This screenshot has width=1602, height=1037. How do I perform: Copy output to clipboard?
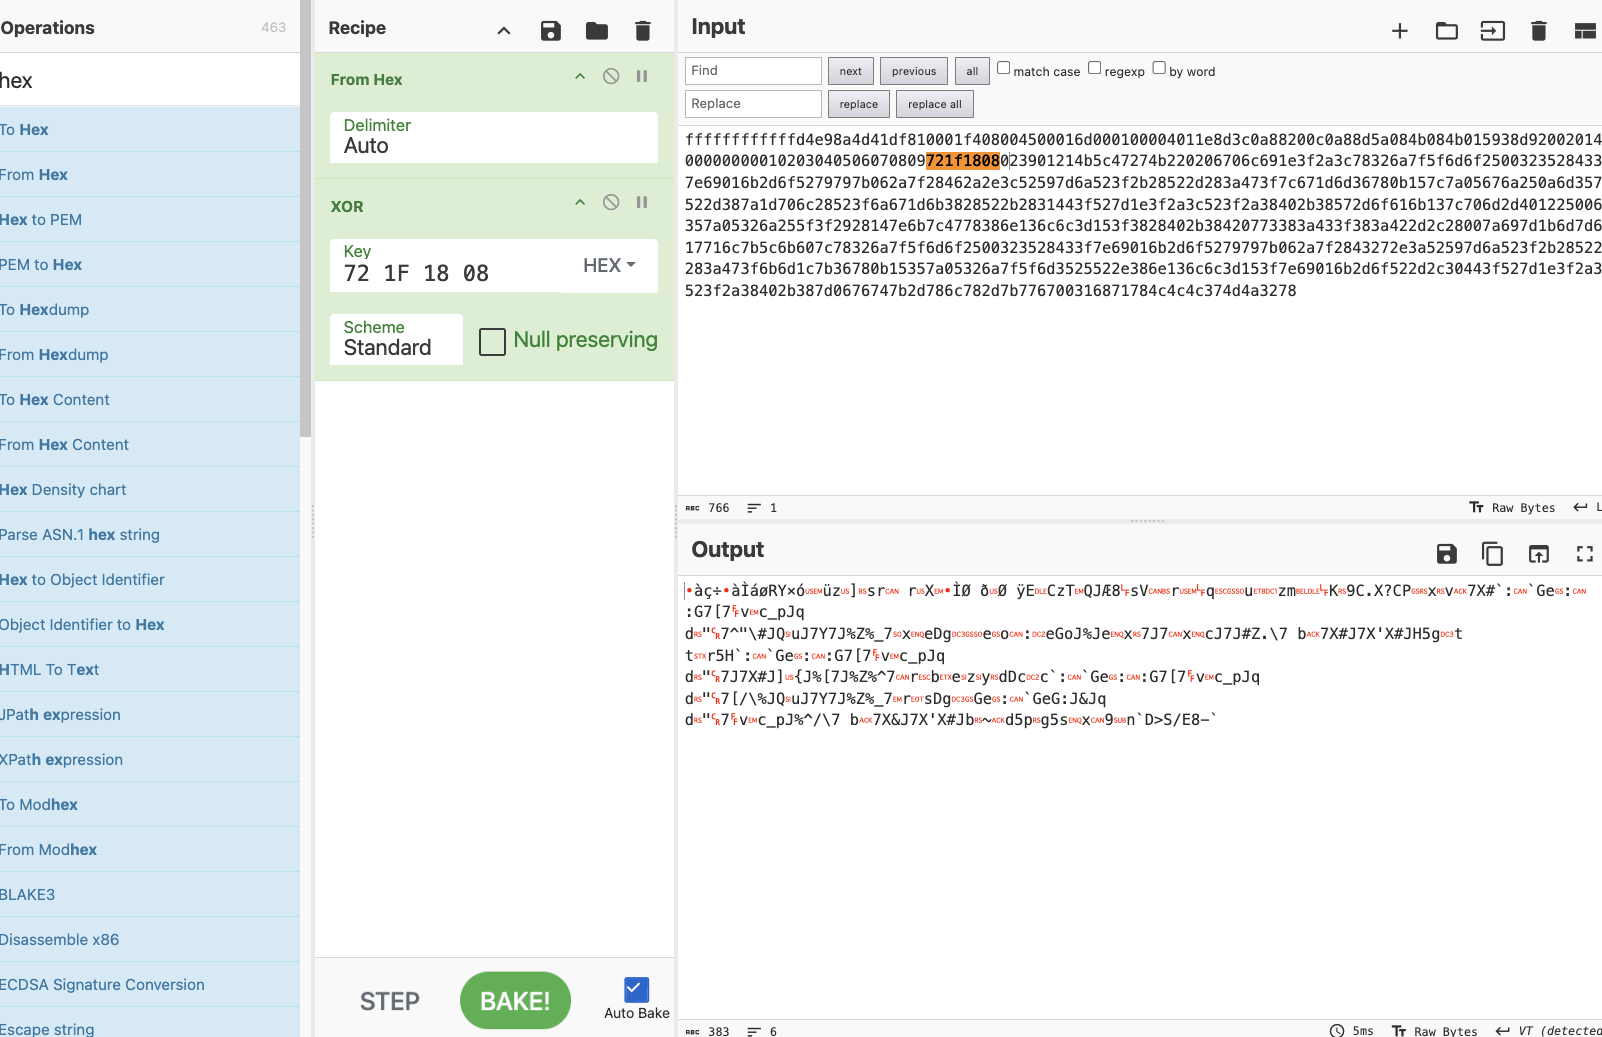point(1492,554)
